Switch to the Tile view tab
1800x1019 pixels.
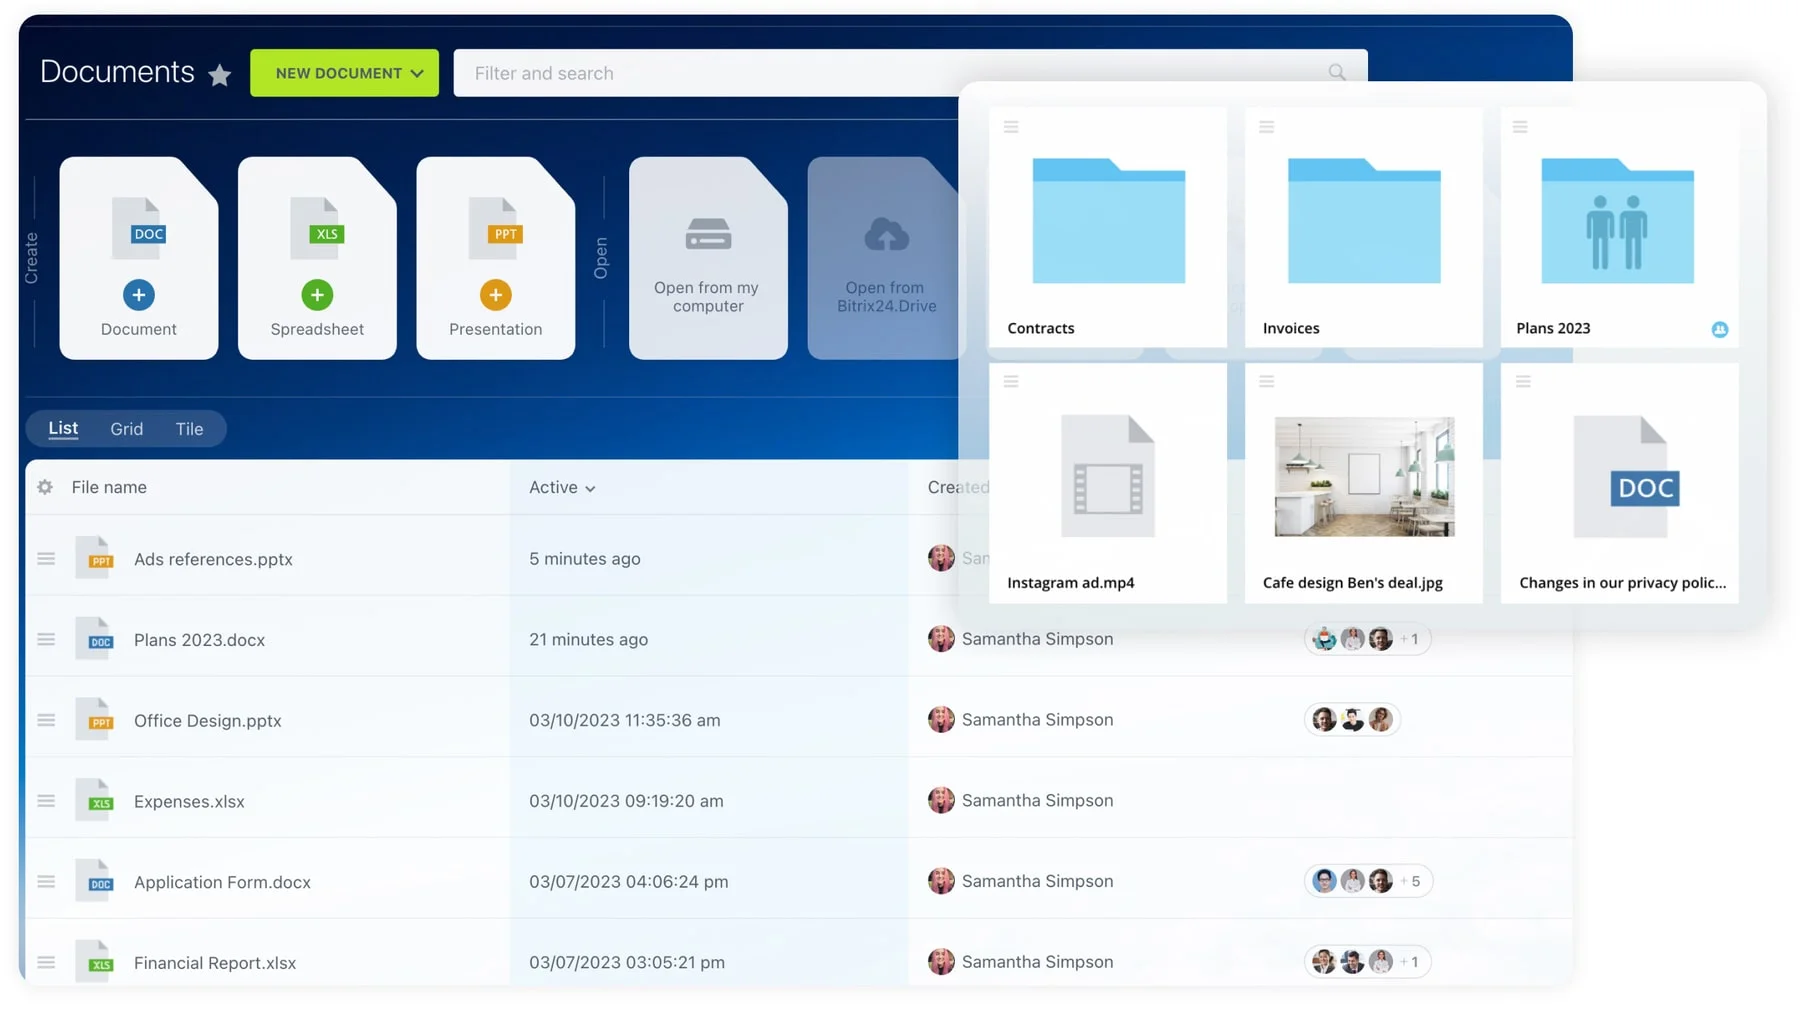[x=189, y=429]
